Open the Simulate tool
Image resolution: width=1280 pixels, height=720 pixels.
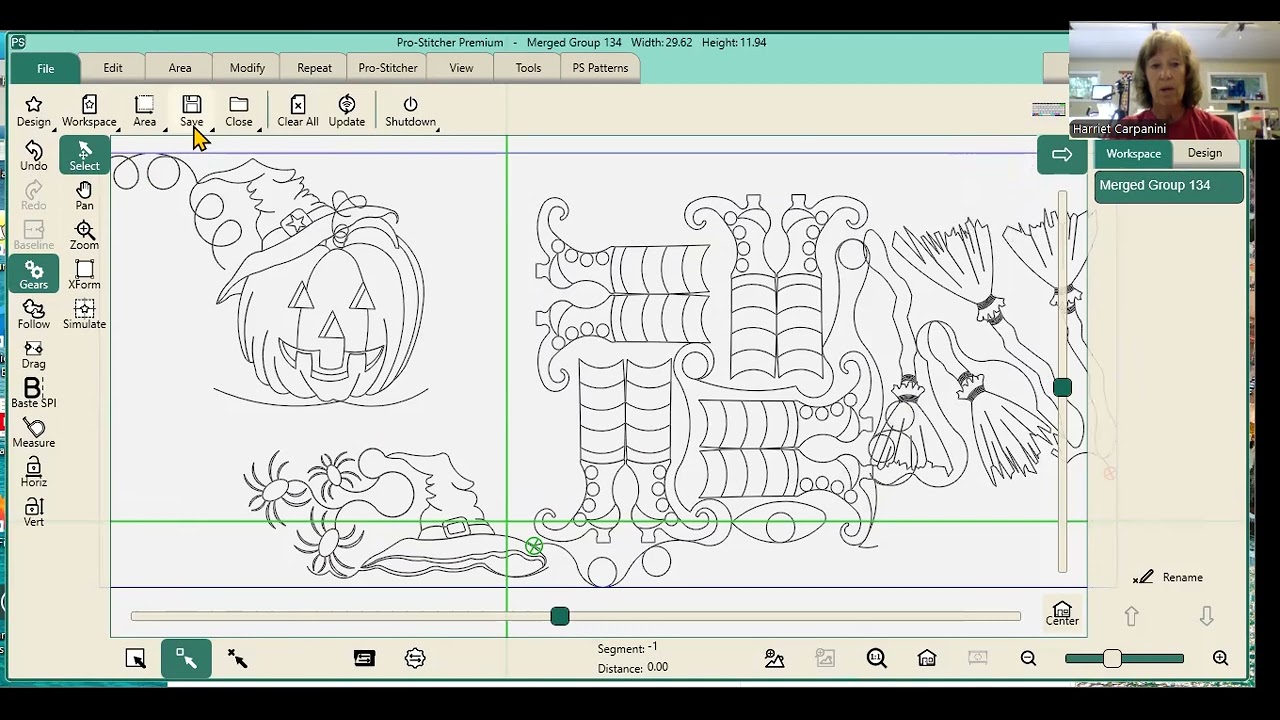(84, 314)
